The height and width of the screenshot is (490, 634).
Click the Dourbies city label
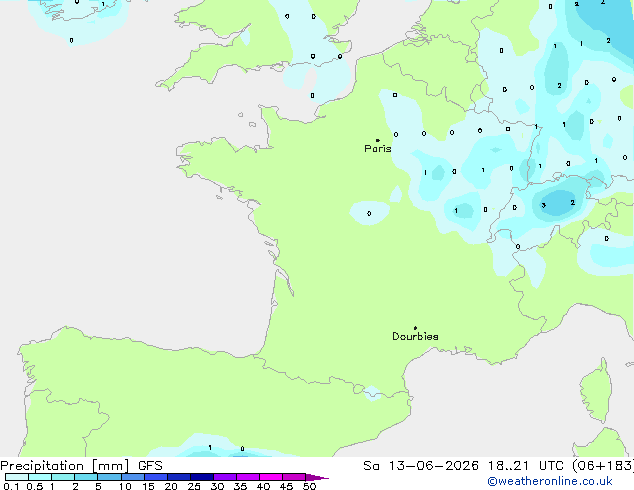point(415,336)
